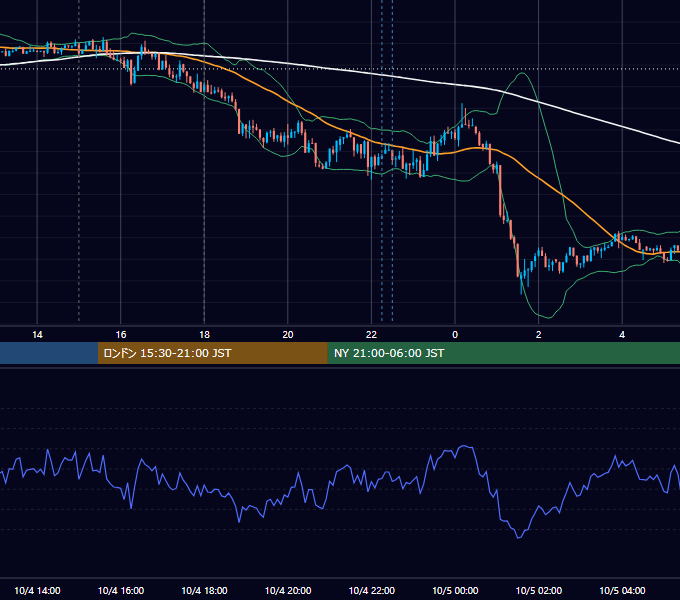Click the 14 hour axis label
The height and width of the screenshot is (600, 680).
[x=37, y=335]
